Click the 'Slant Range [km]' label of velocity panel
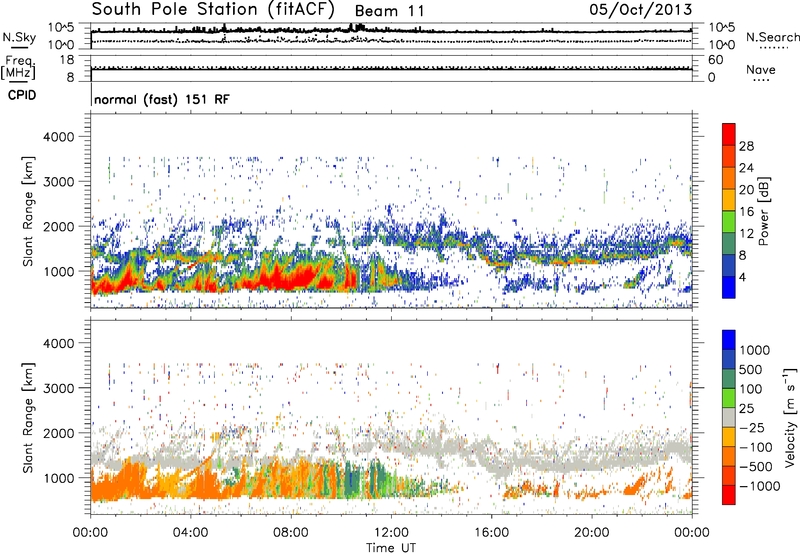This screenshot has height=554, width=800. (x=28, y=417)
